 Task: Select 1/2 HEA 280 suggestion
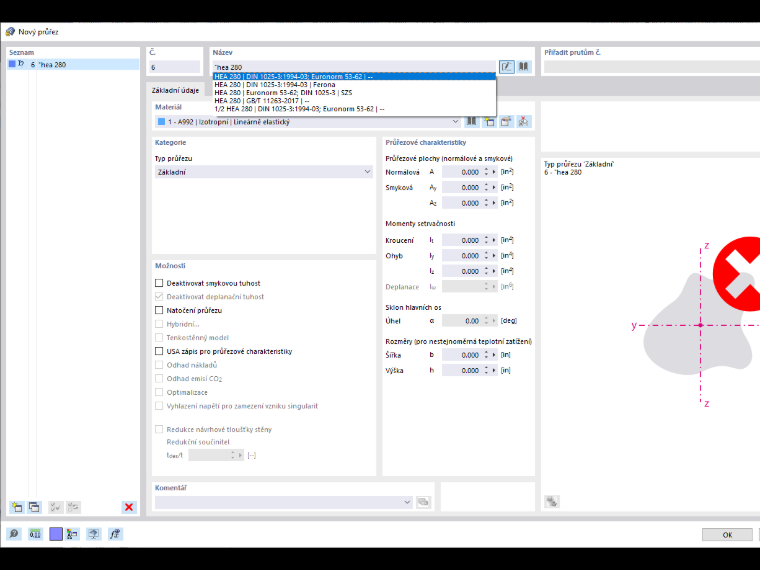coord(354,109)
